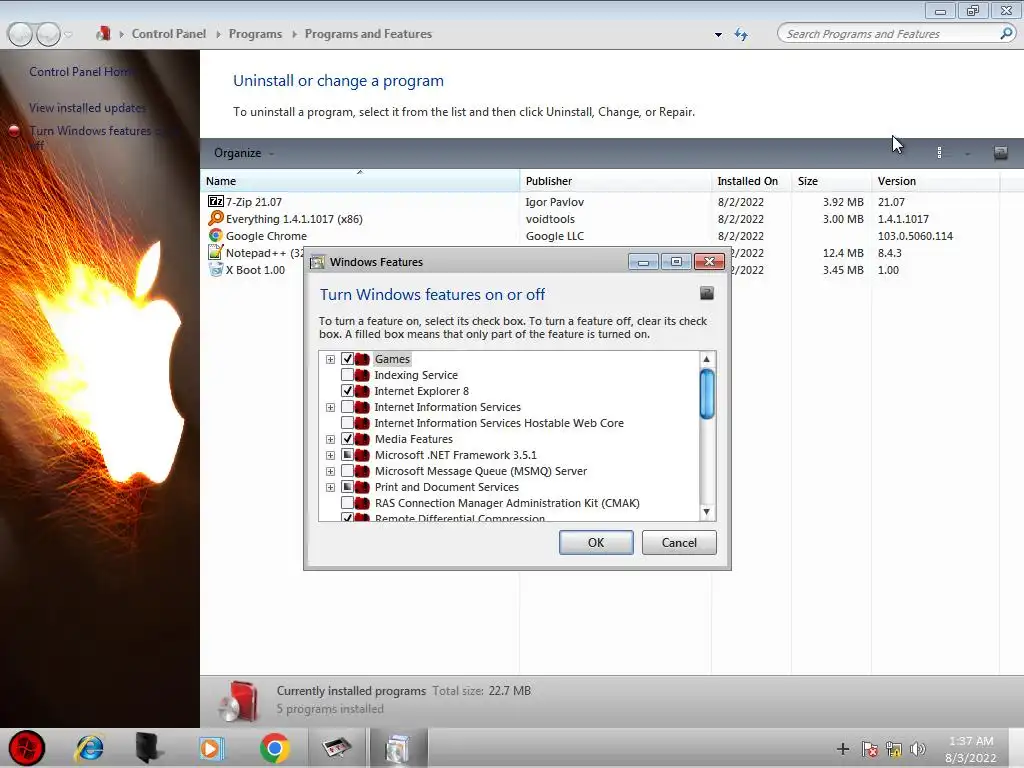Viewport: 1024px width, 768px height.
Task: Check Internet Information Services Hostable Web Core
Action: pos(347,423)
